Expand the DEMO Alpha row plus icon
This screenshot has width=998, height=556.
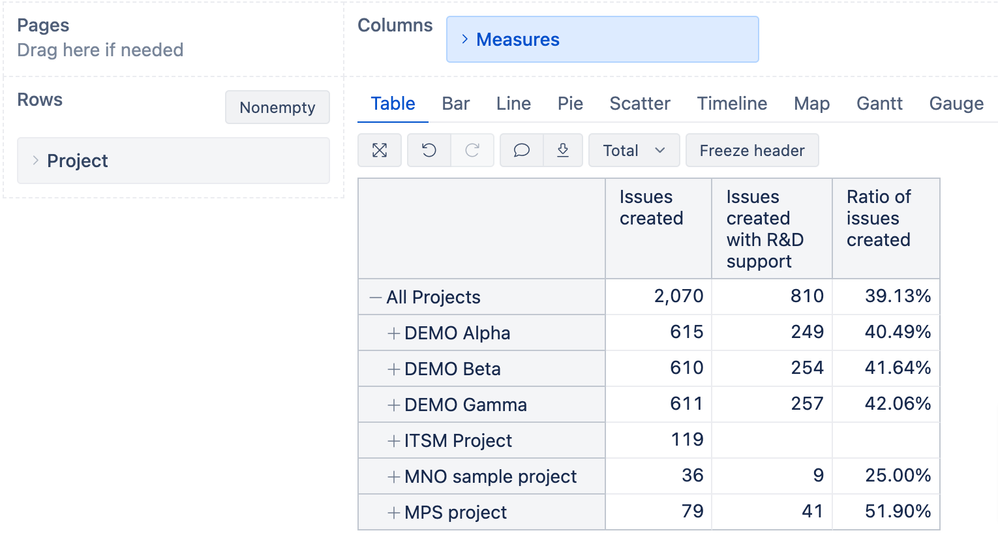pyautogui.click(x=394, y=333)
